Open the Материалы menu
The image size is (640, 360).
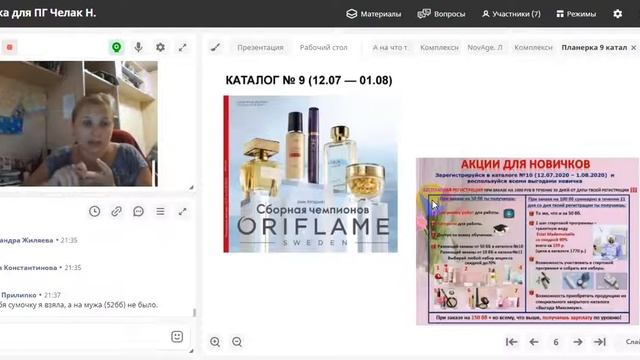tap(373, 14)
